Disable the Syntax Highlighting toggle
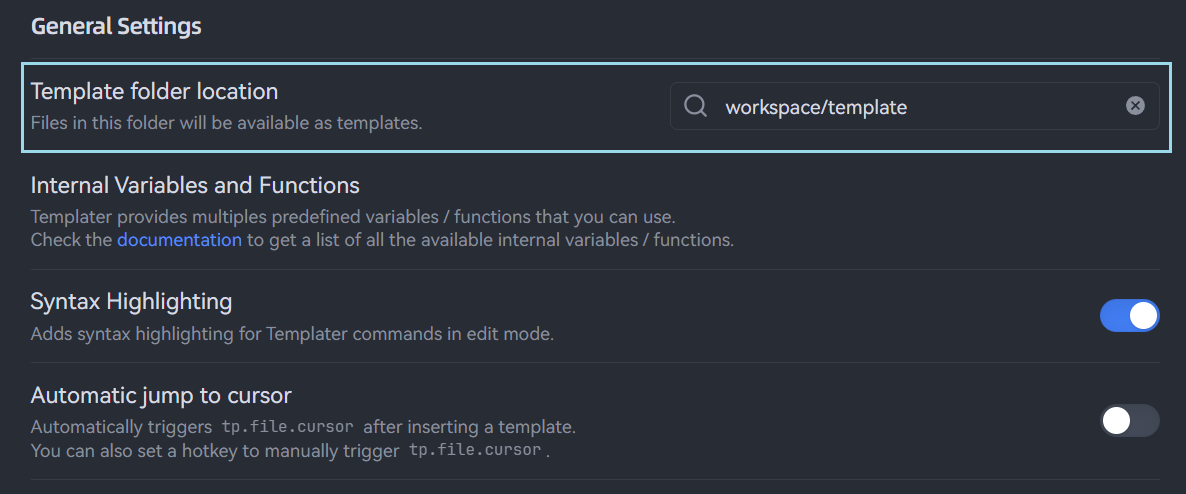 [x=1129, y=316]
